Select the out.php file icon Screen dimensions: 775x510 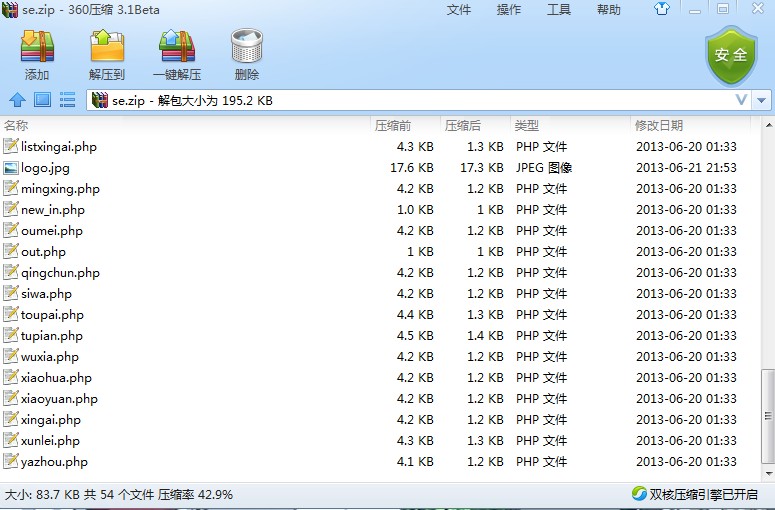(x=11, y=252)
